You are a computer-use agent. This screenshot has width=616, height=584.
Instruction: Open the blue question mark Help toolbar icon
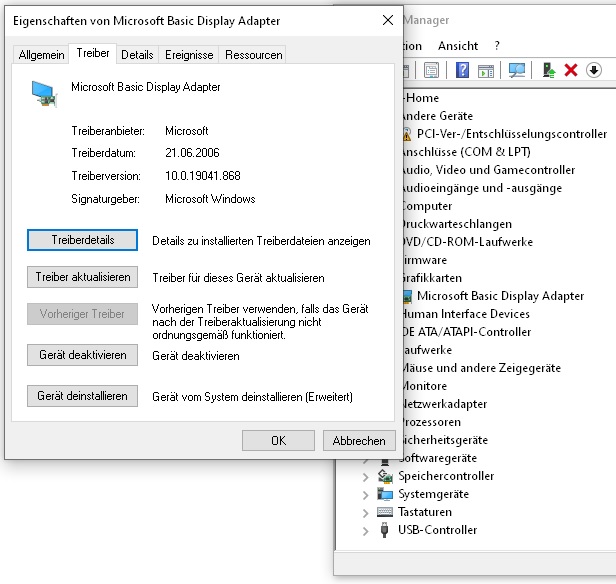point(462,70)
